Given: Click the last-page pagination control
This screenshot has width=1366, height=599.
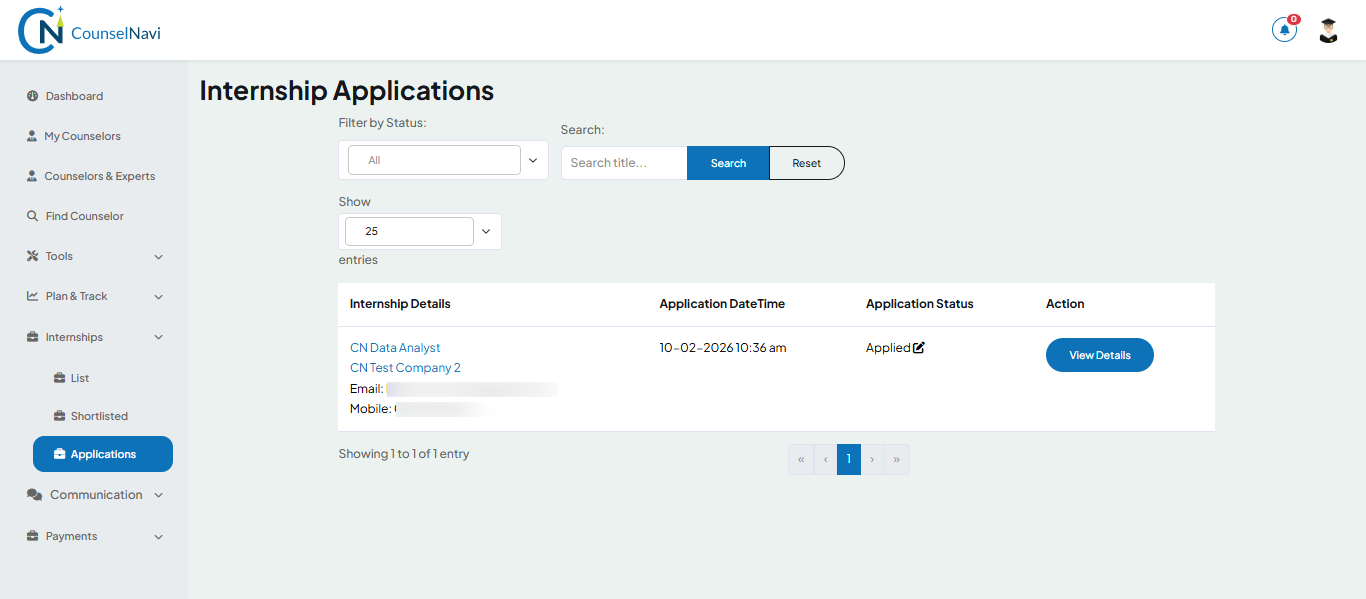Looking at the screenshot, I should pos(896,459).
